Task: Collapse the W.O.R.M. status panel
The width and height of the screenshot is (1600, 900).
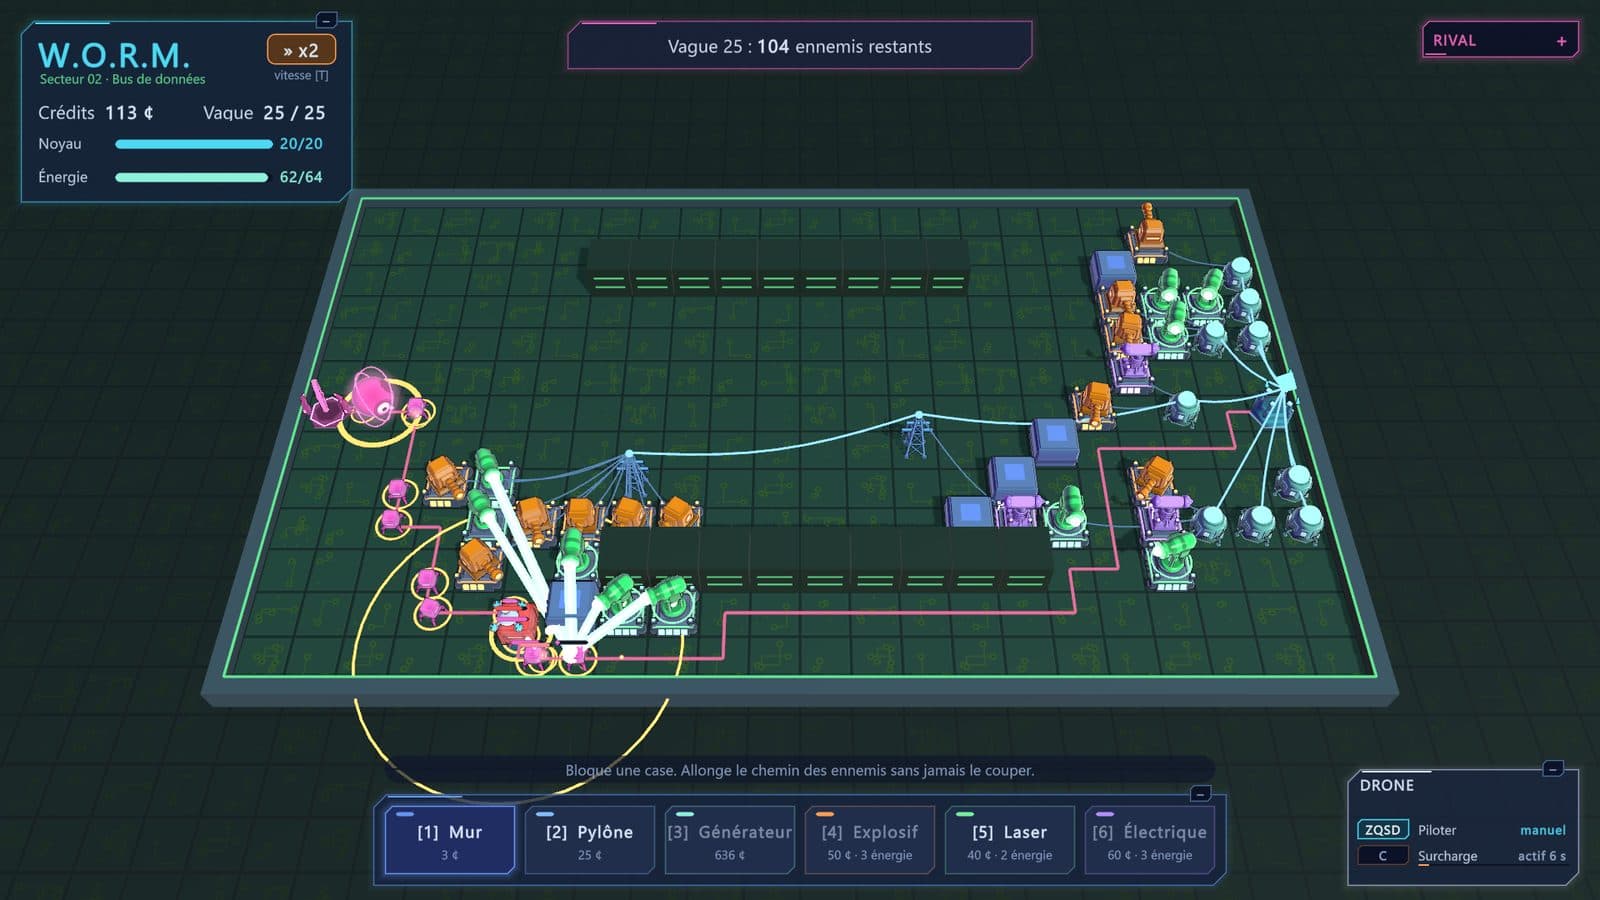Action: coord(326,20)
